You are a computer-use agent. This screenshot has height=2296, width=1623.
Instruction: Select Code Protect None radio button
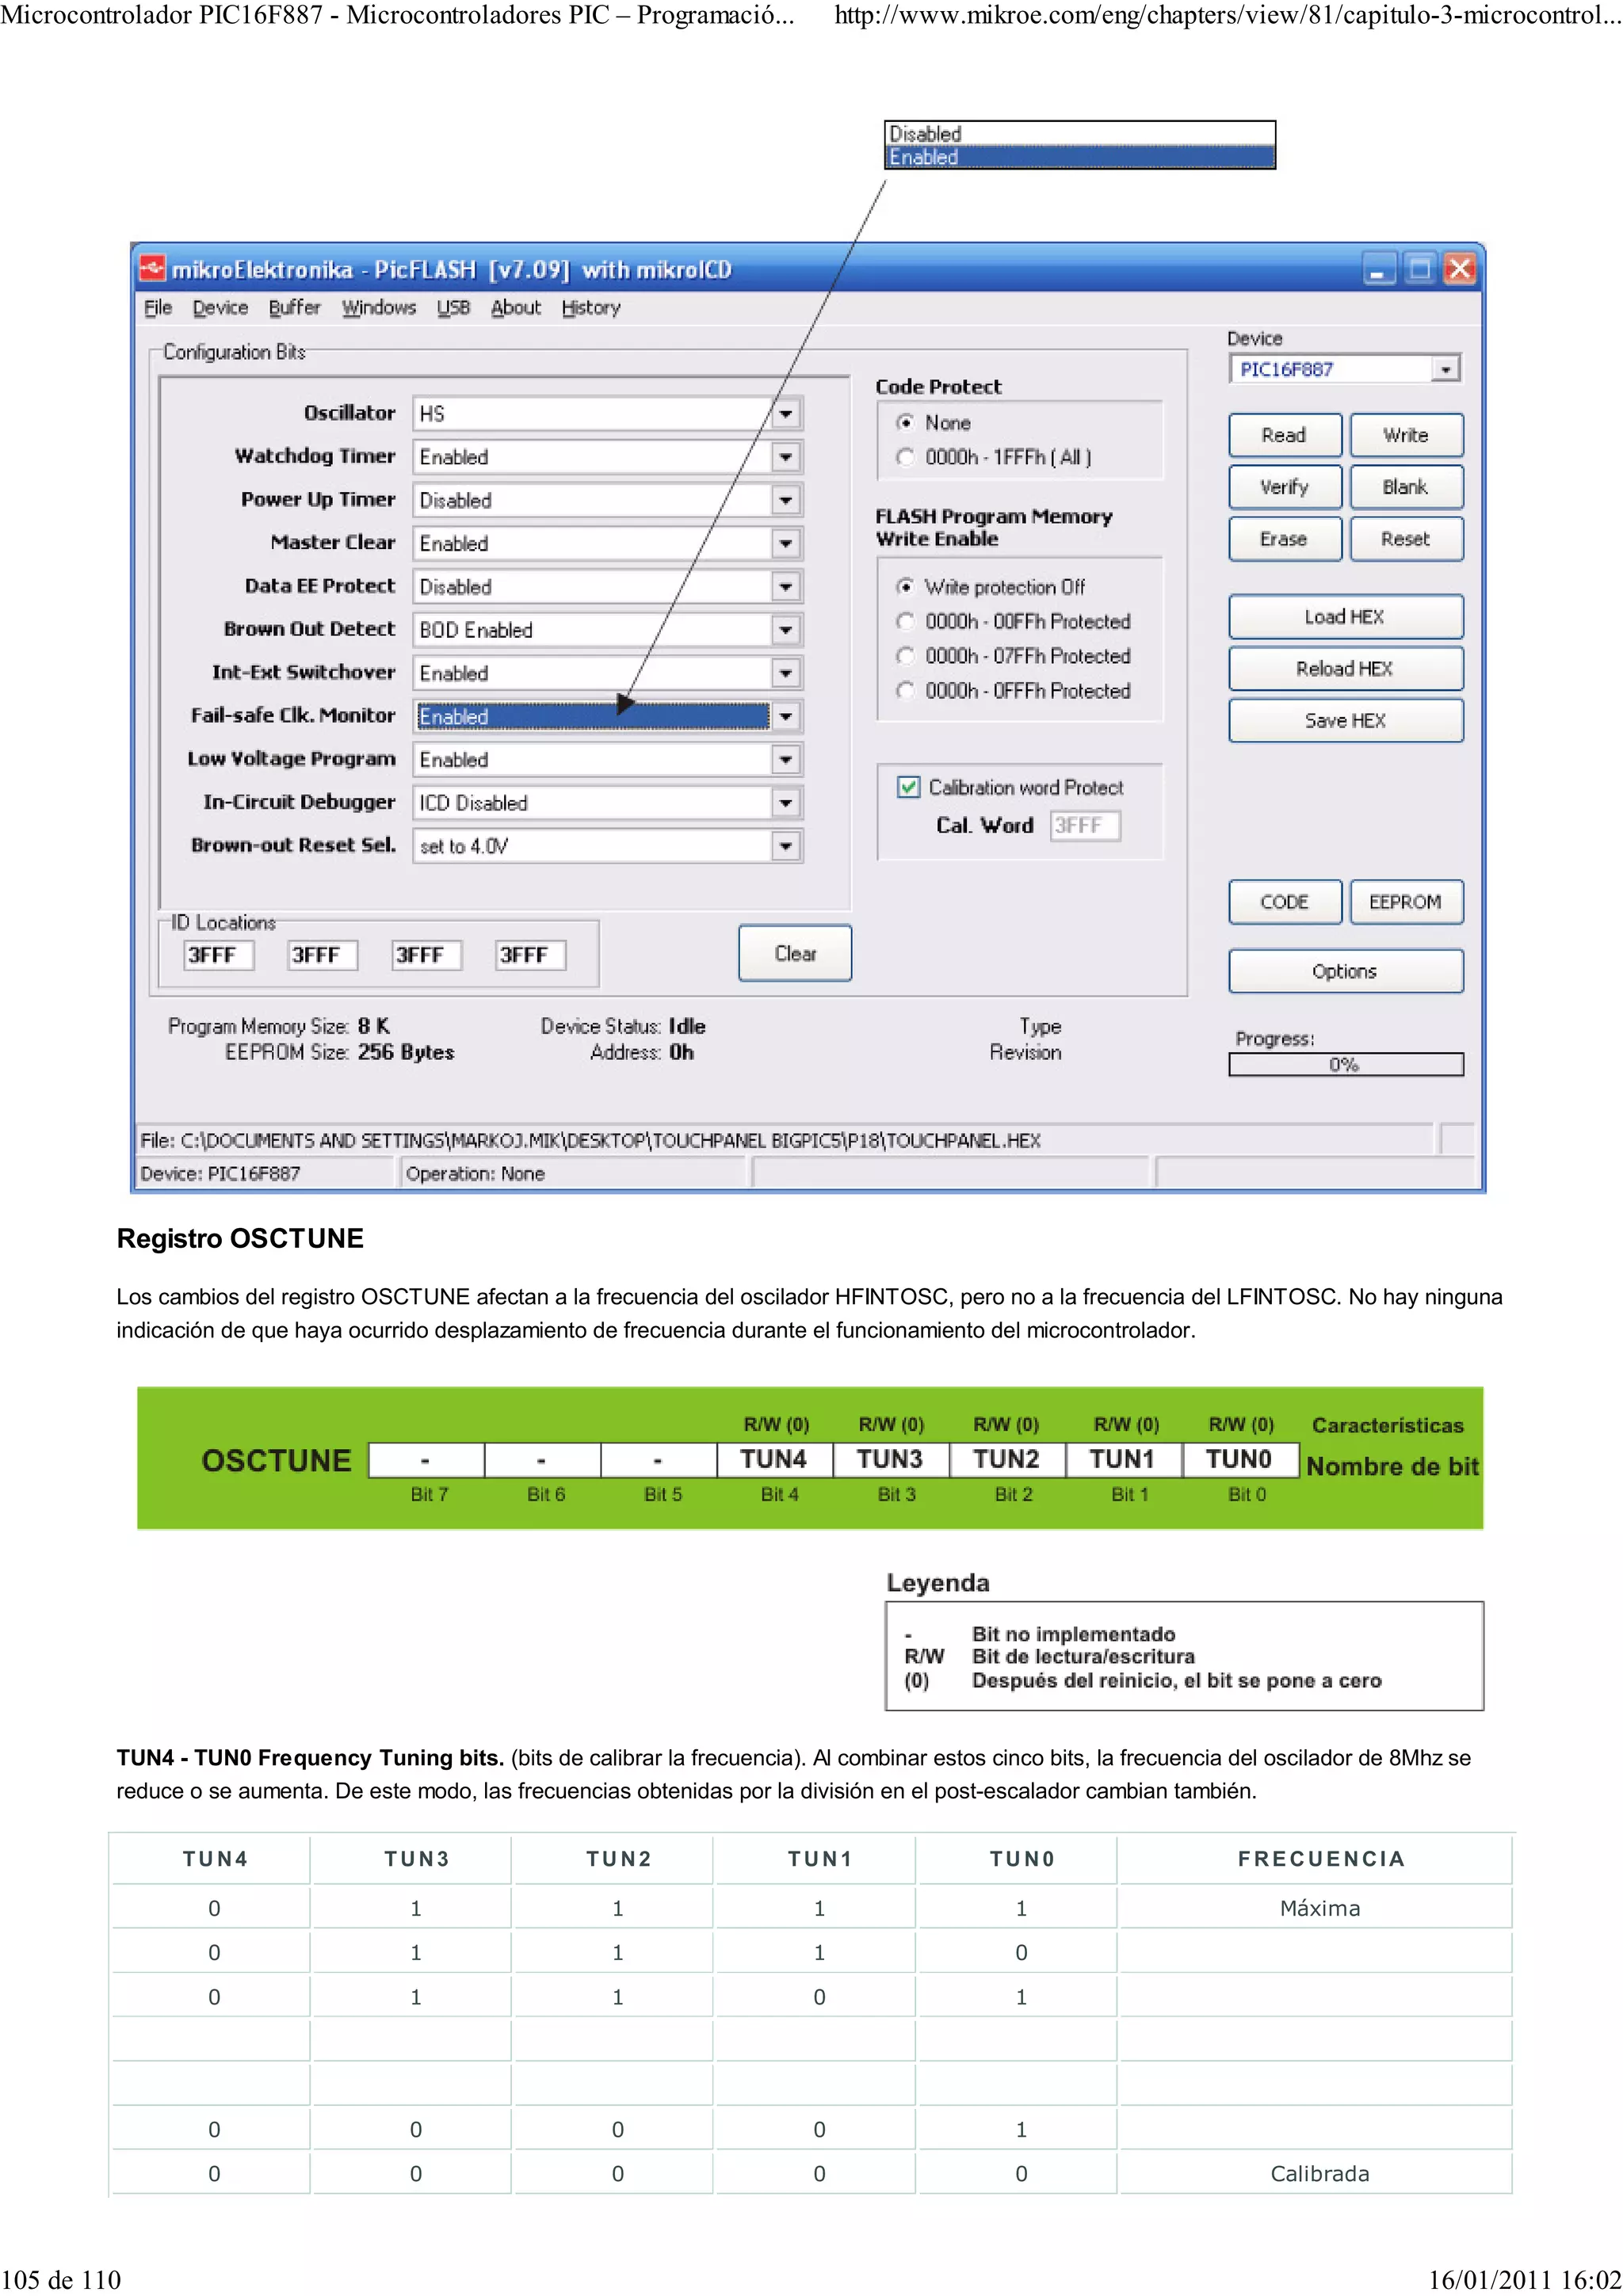point(905,423)
